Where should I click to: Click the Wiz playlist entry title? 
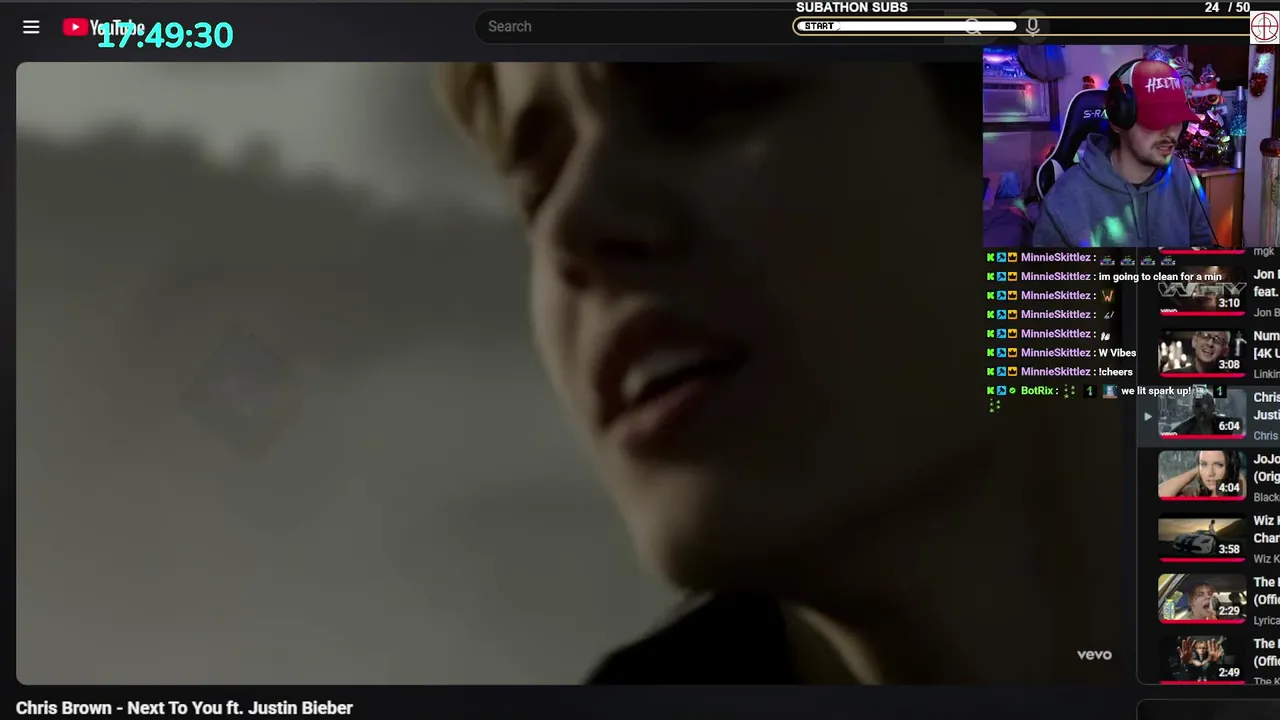[x=1266, y=529]
